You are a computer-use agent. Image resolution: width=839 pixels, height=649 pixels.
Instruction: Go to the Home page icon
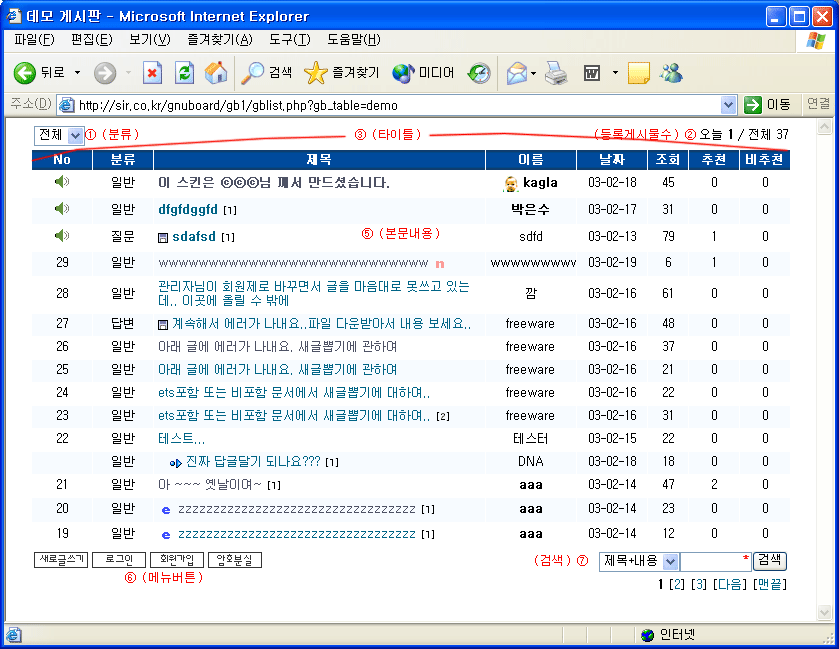point(215,73)
